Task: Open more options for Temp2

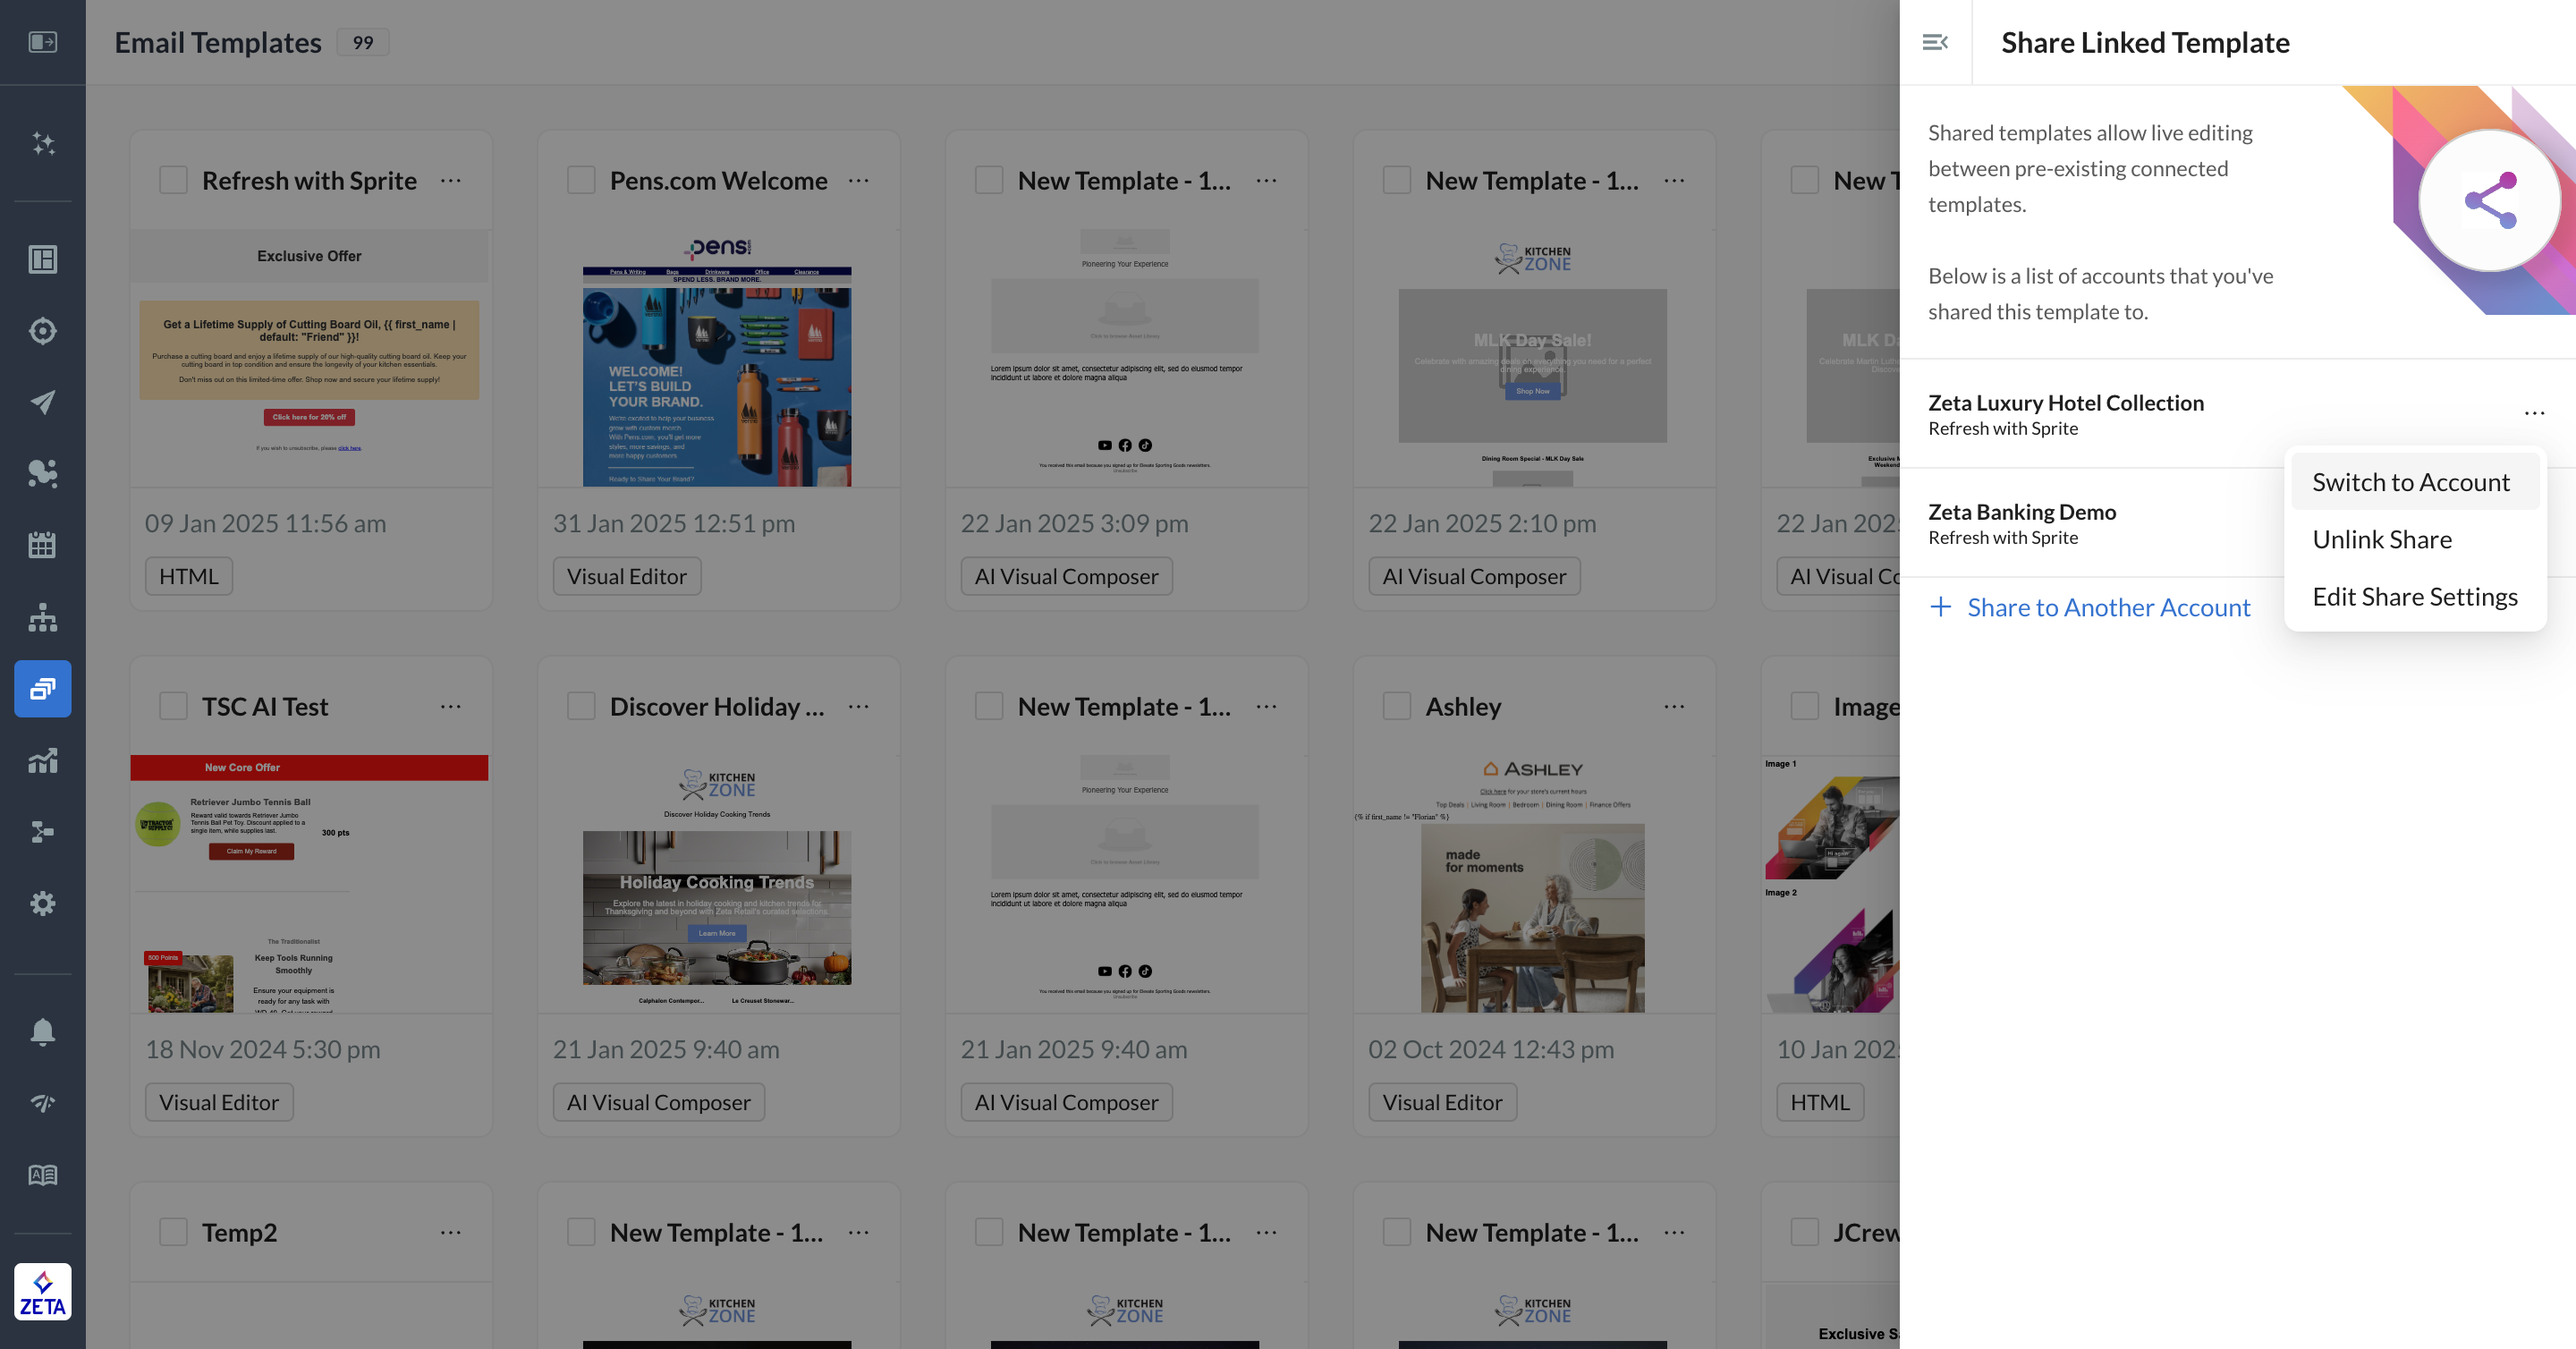Action: [x=451, y=1233]
